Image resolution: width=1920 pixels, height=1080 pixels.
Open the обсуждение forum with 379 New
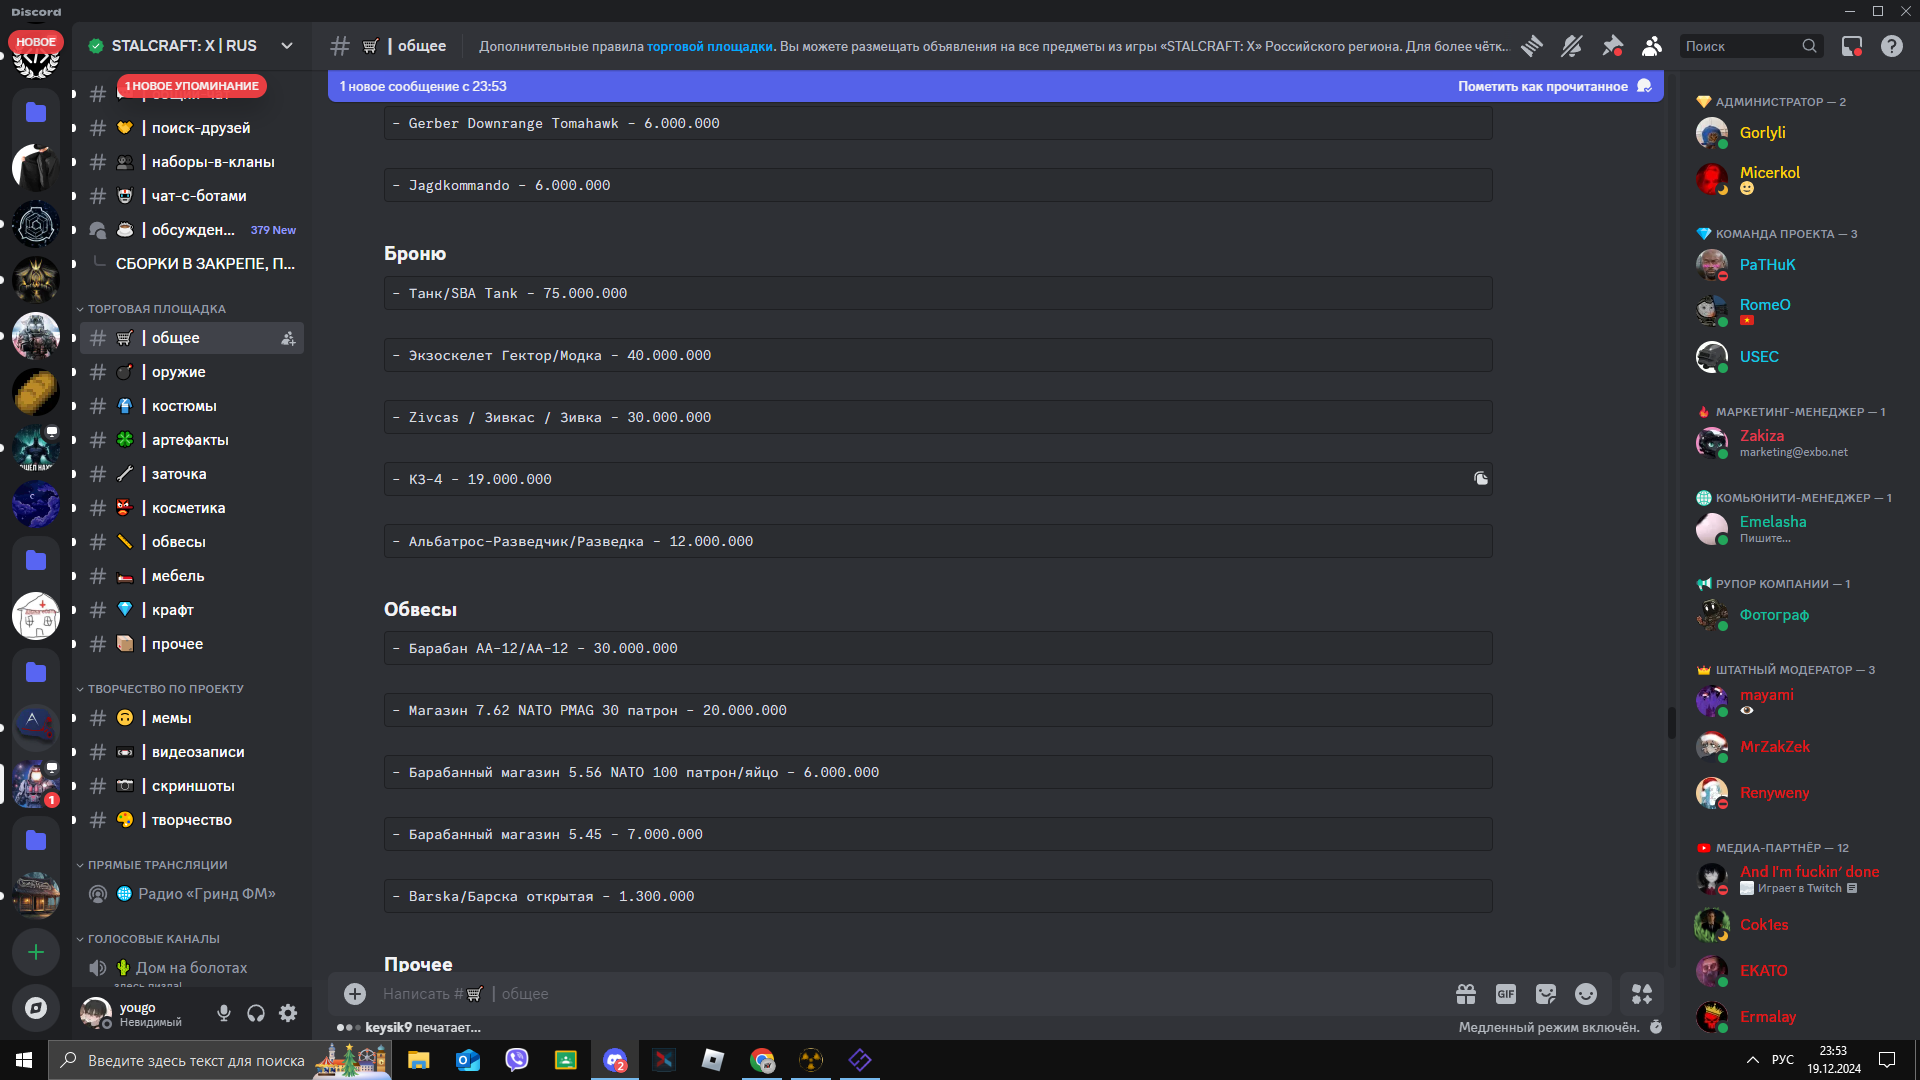pyautogui.click(x=192, y=230)
